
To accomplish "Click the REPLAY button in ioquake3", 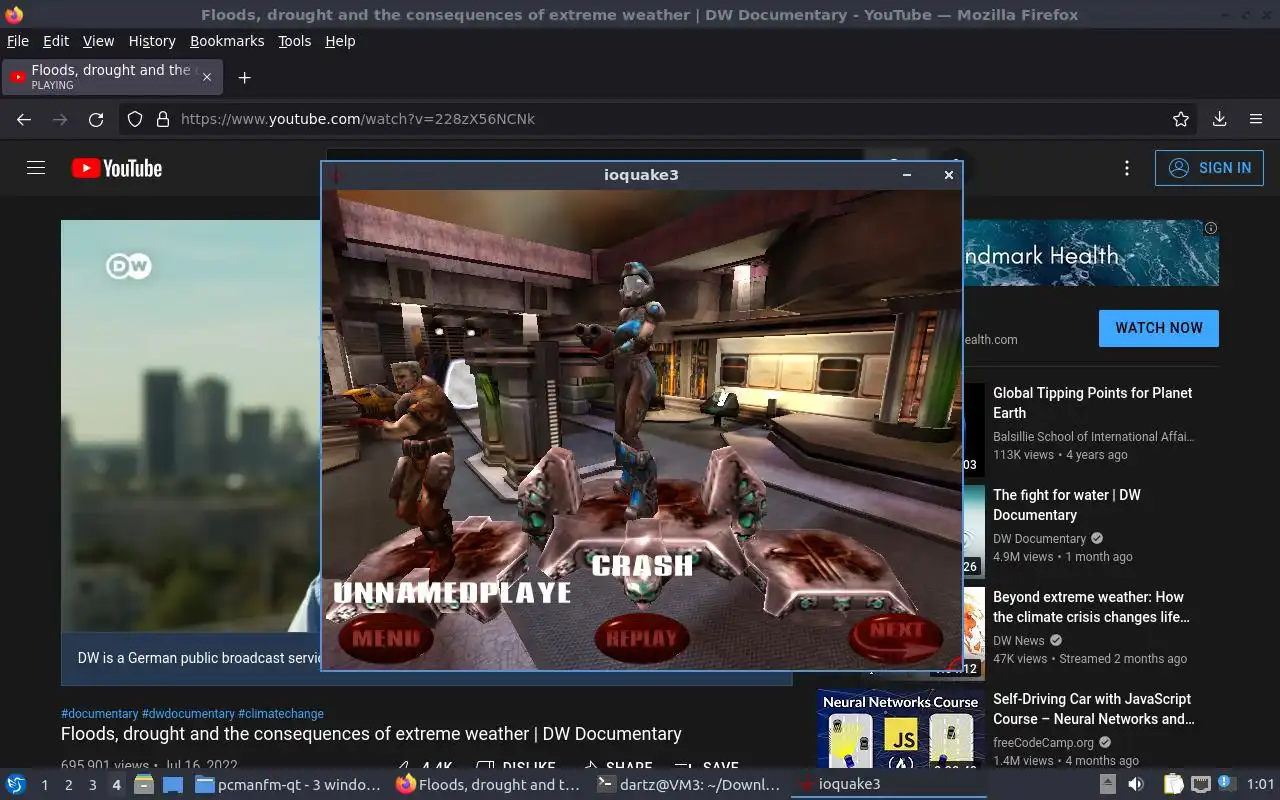I will (642, 638).
